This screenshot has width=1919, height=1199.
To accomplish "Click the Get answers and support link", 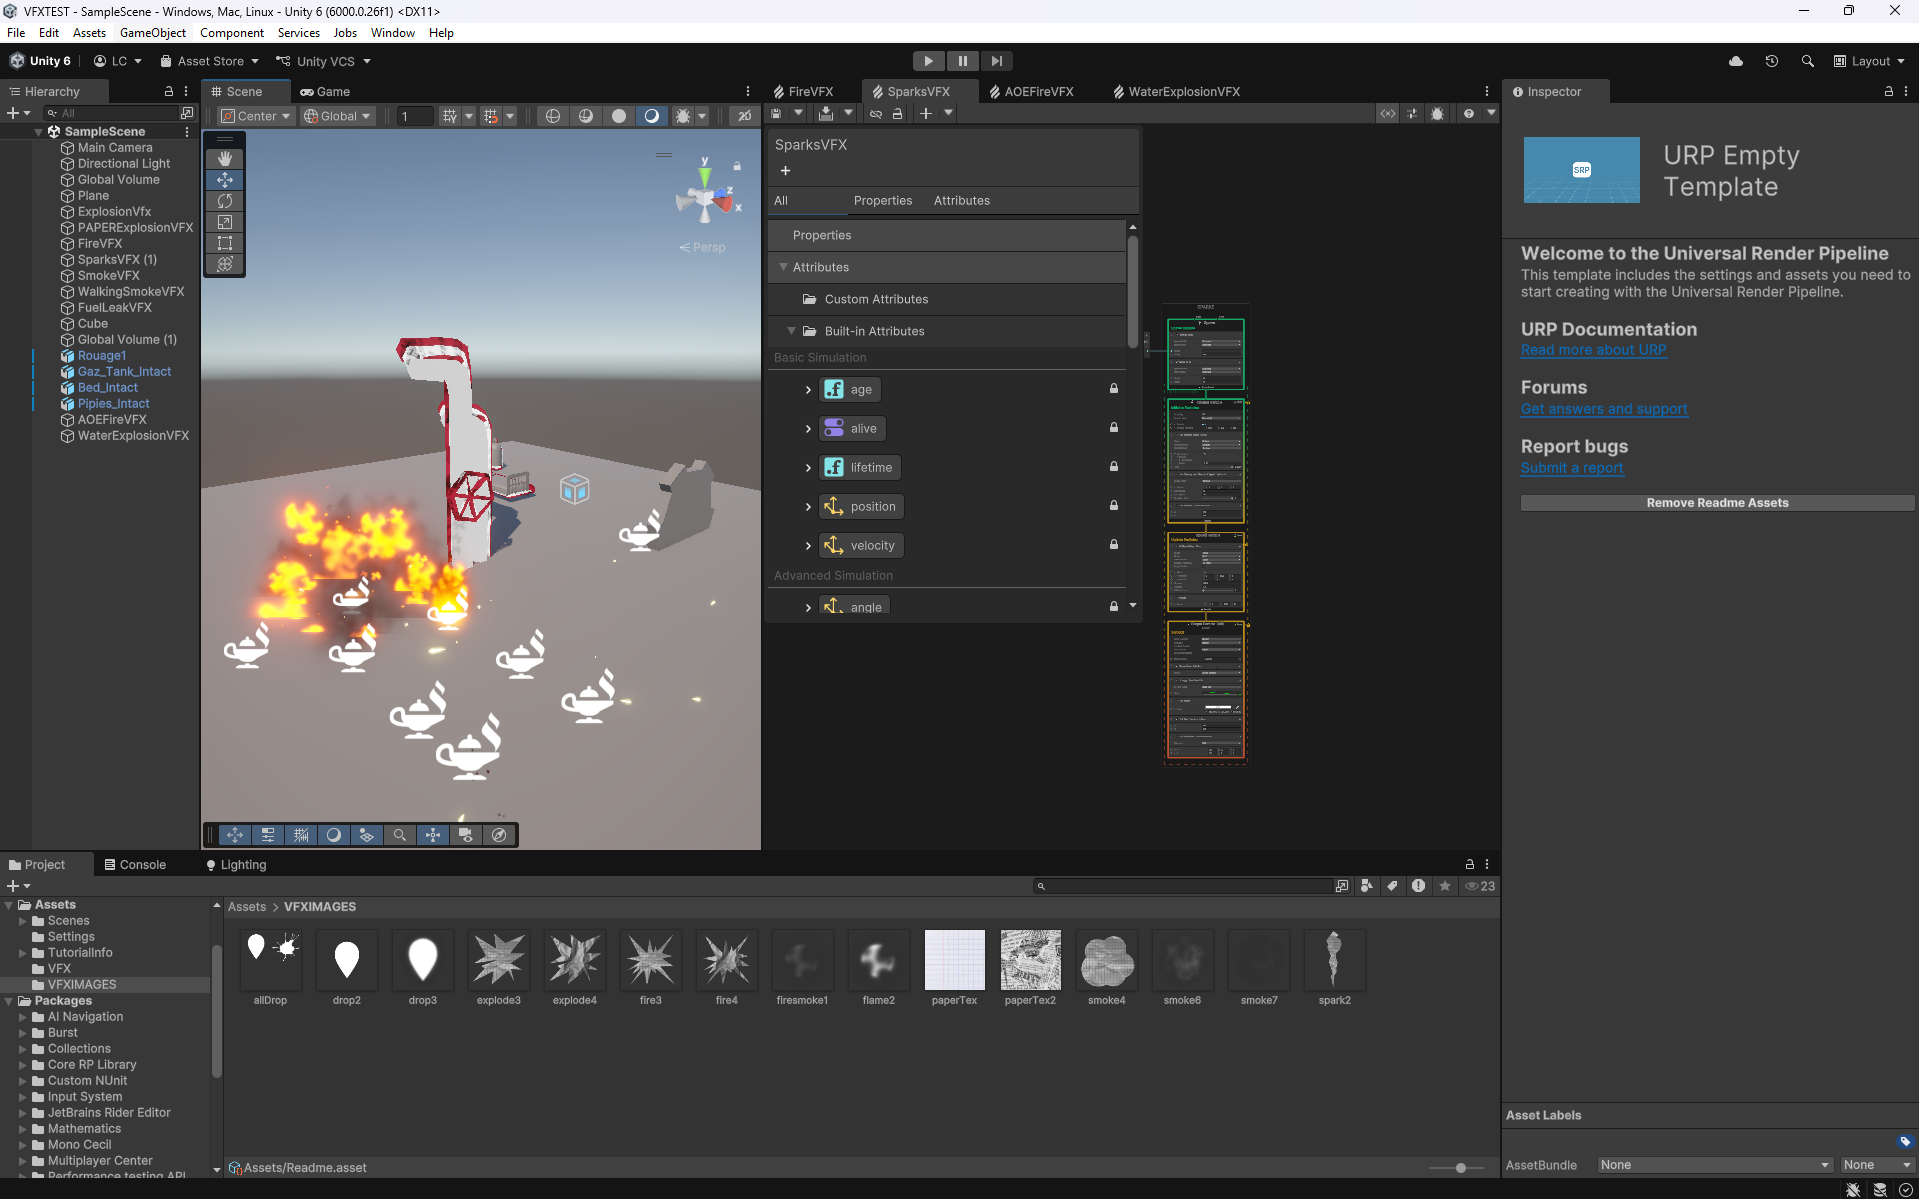I will (x=1604, y=409).
